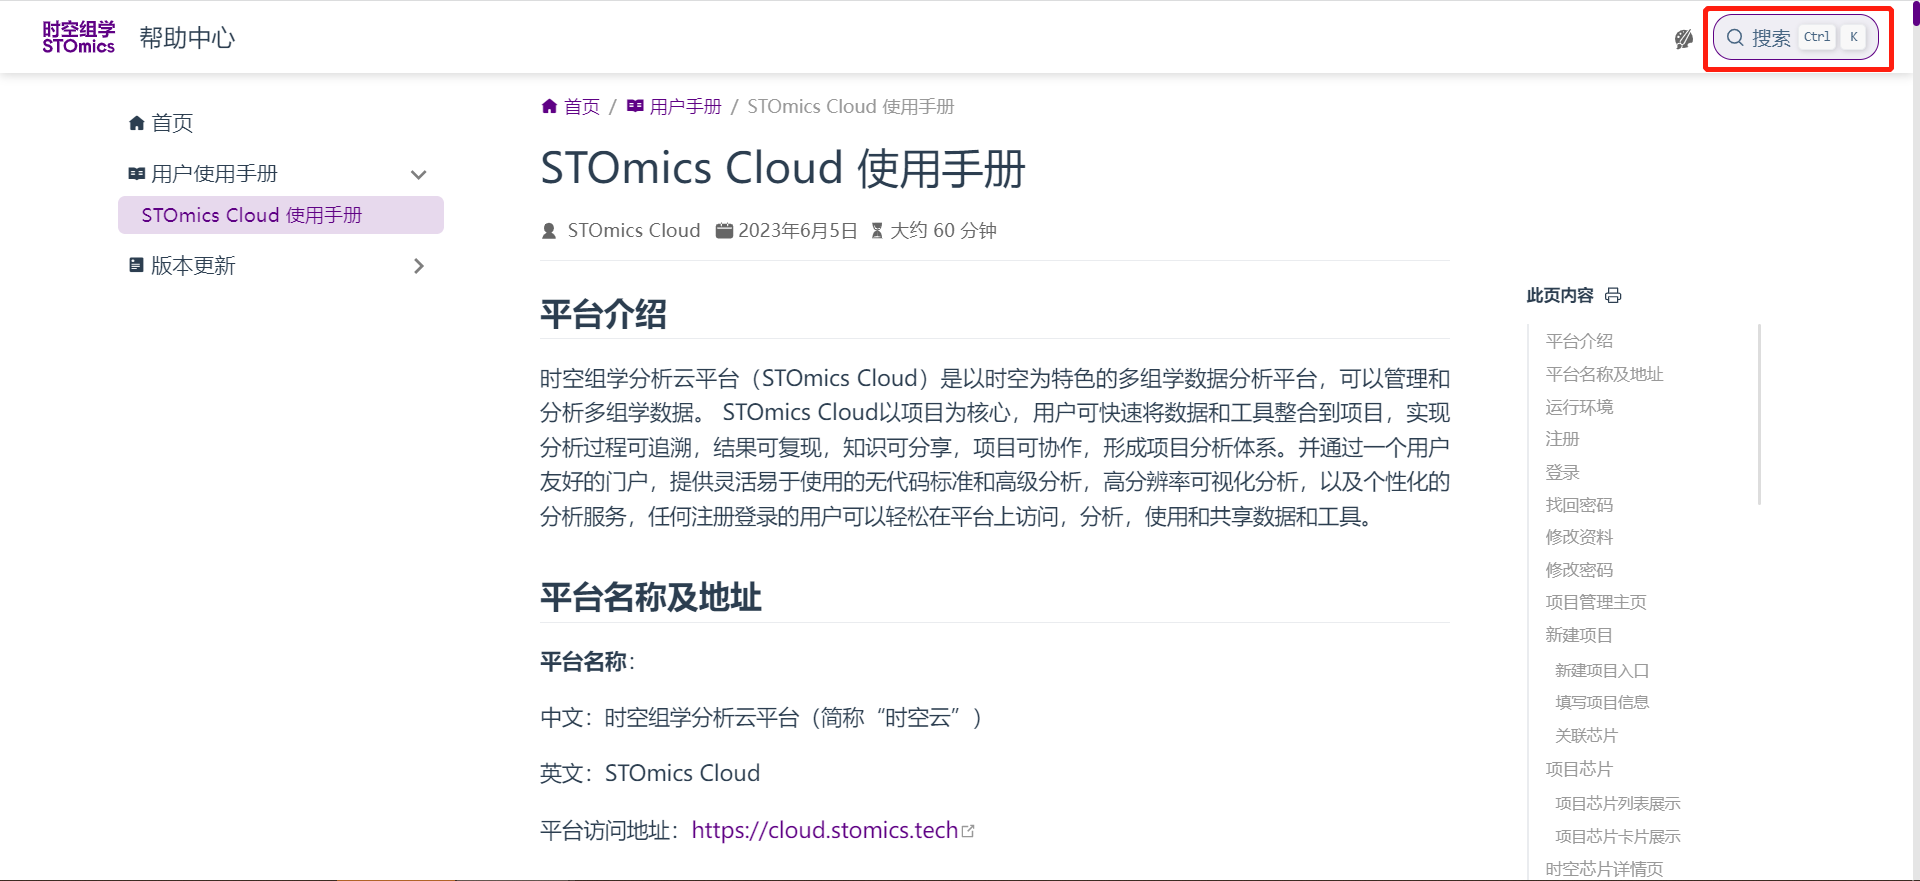The width and height of the screenshot is (1920, 881).
Task: Collapse the 用户使用手册 sidebar section
Action: click(x=418, y=175)
